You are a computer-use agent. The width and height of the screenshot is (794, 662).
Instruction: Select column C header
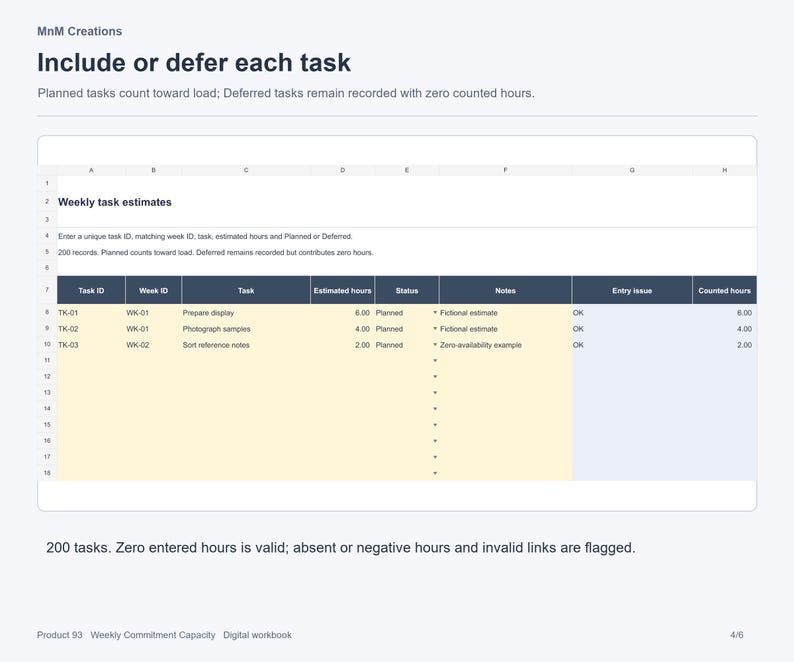click(246, 170)
